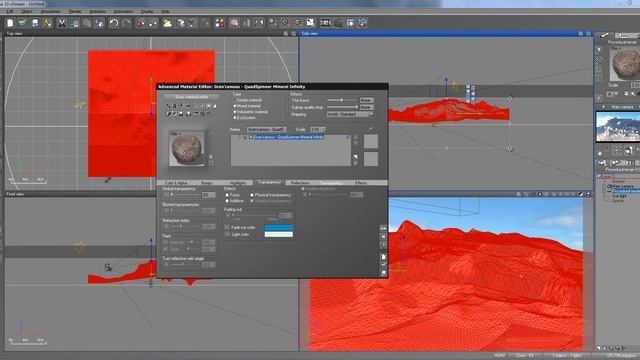Screen dimensions: 640x360
Task: Open the Object menu
Action: [x=27, y=11]
